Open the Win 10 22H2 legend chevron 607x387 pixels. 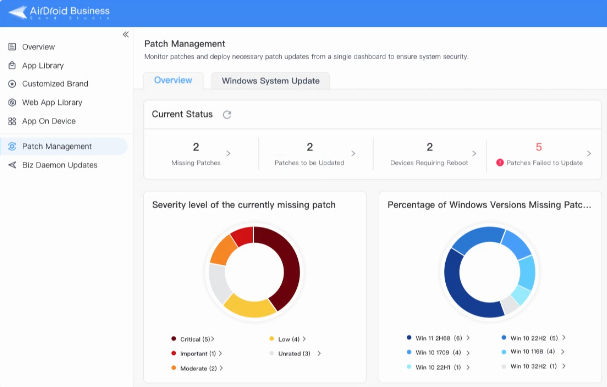pyautogui.click(x=564, y=338)
